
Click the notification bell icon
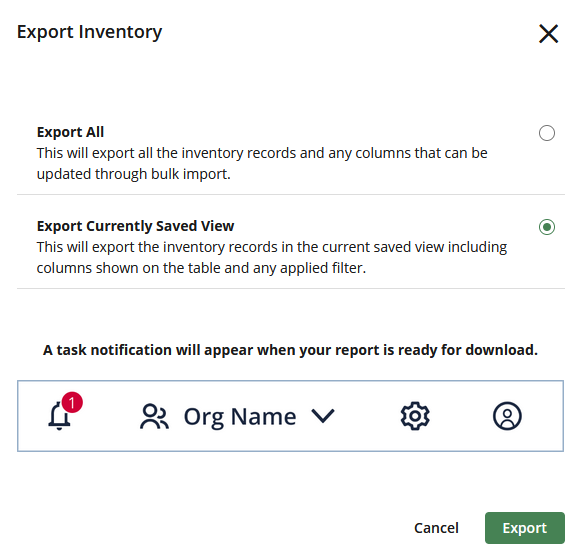[59, 416]
